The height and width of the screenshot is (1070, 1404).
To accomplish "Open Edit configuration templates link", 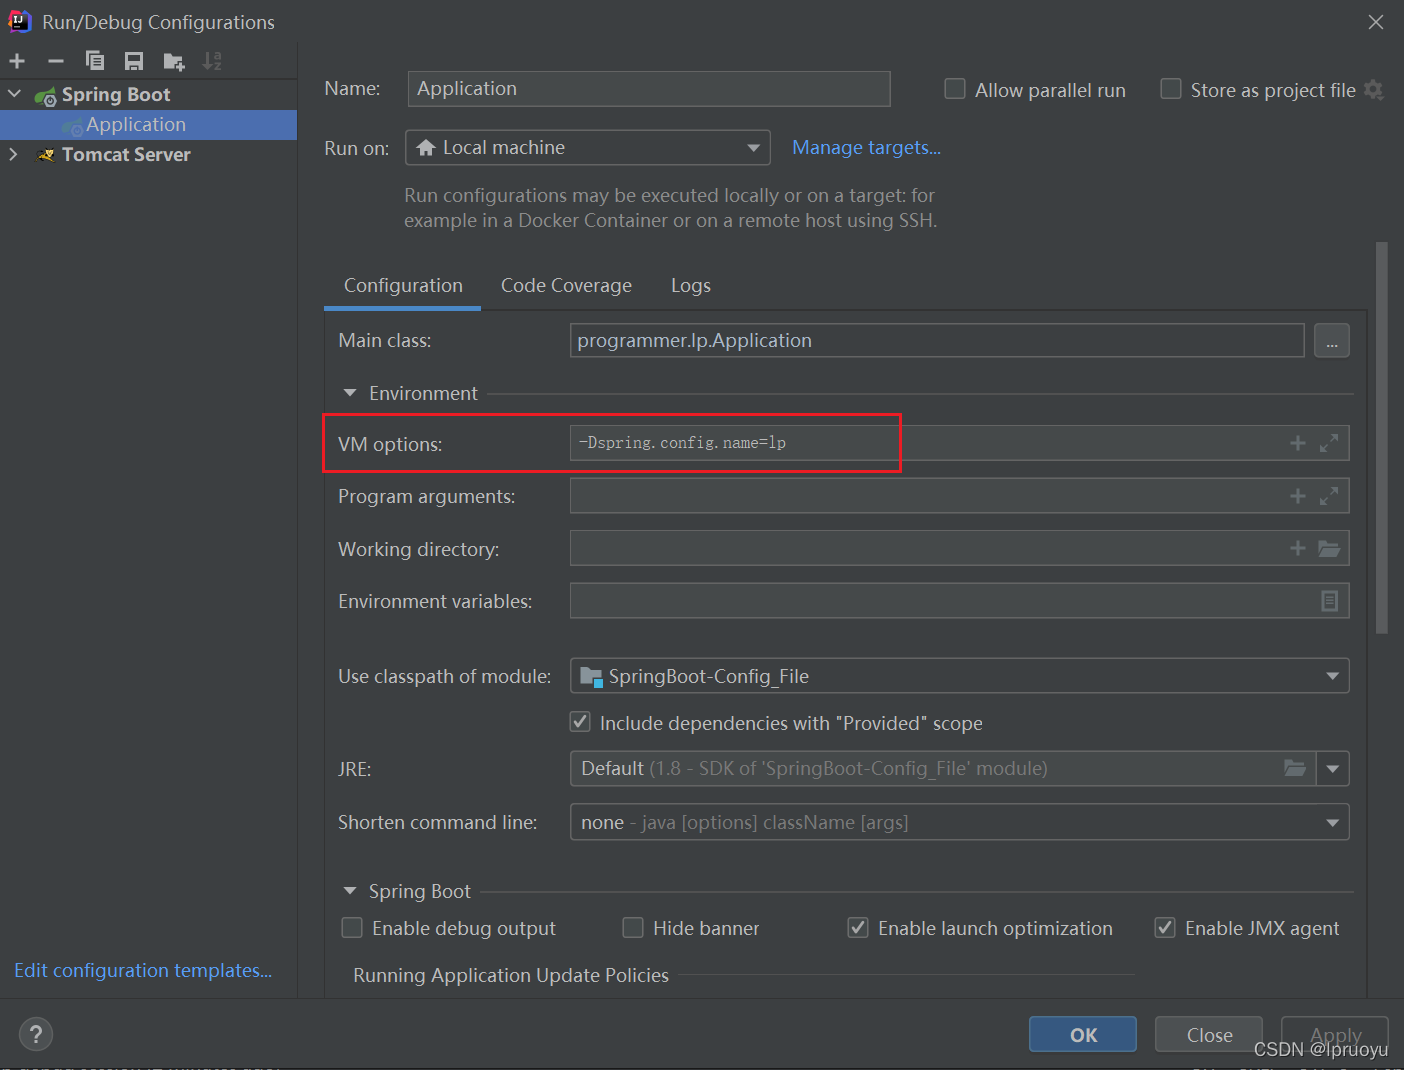I will [143, 971].
